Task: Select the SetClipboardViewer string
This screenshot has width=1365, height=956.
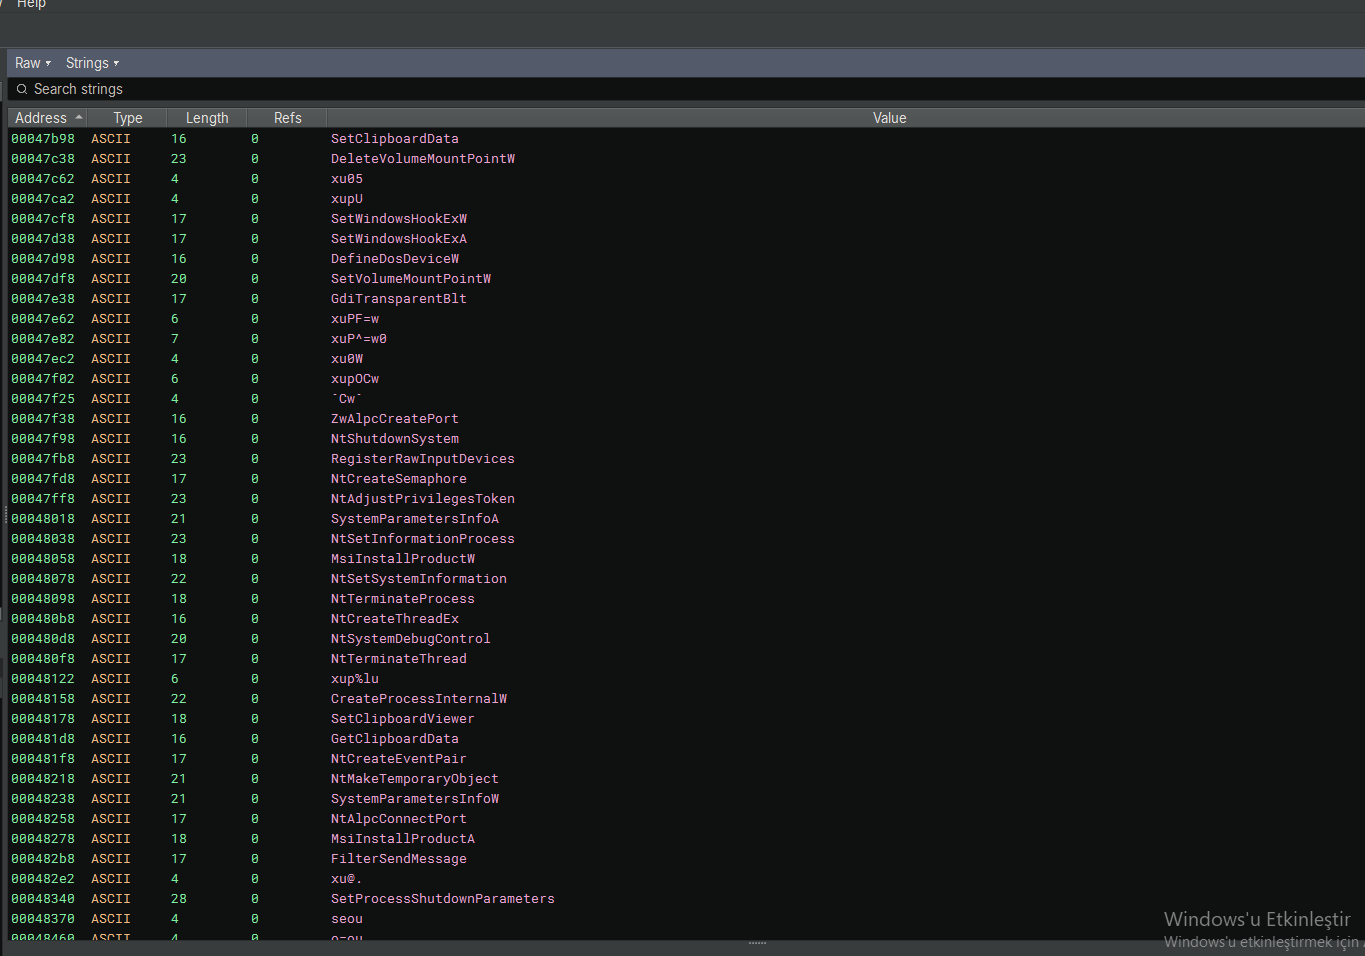Action: [x=403, y=719]
